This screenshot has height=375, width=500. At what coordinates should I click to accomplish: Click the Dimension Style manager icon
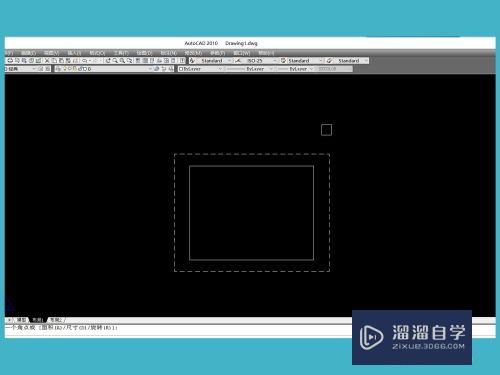click(x=238, y=61)
